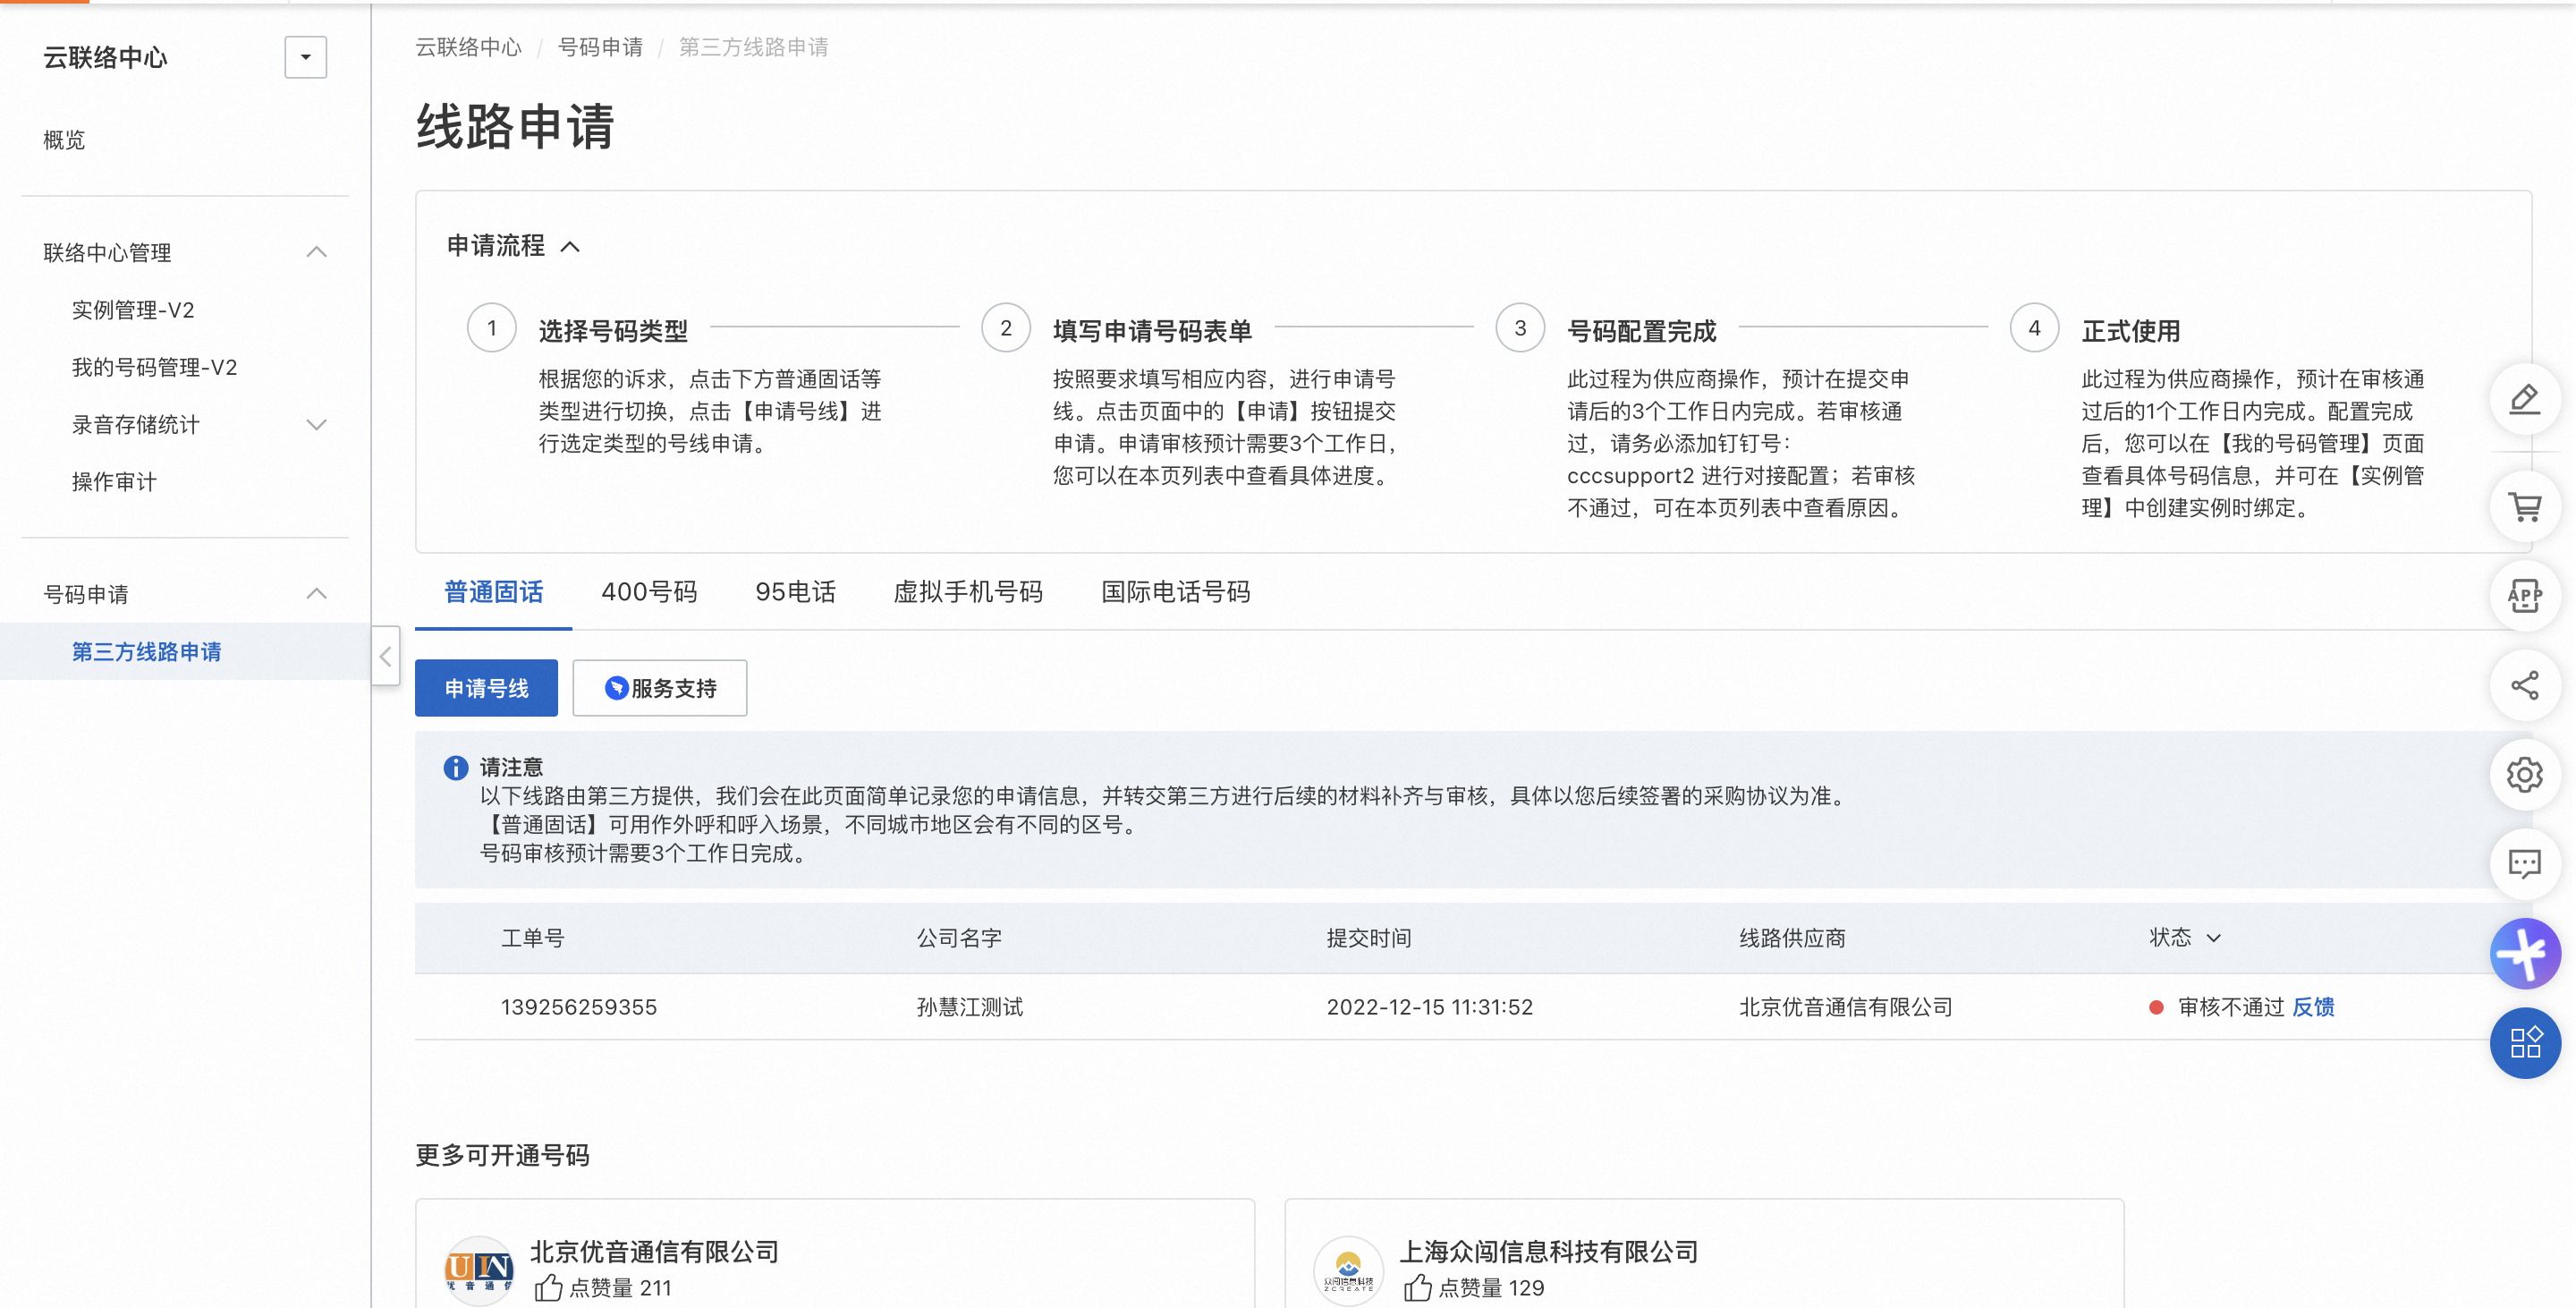This screenshot has width=2576, height=1308.
Task: Open 我的号码管理-V2 in the sidebar
Action: (x=154, y=367)
